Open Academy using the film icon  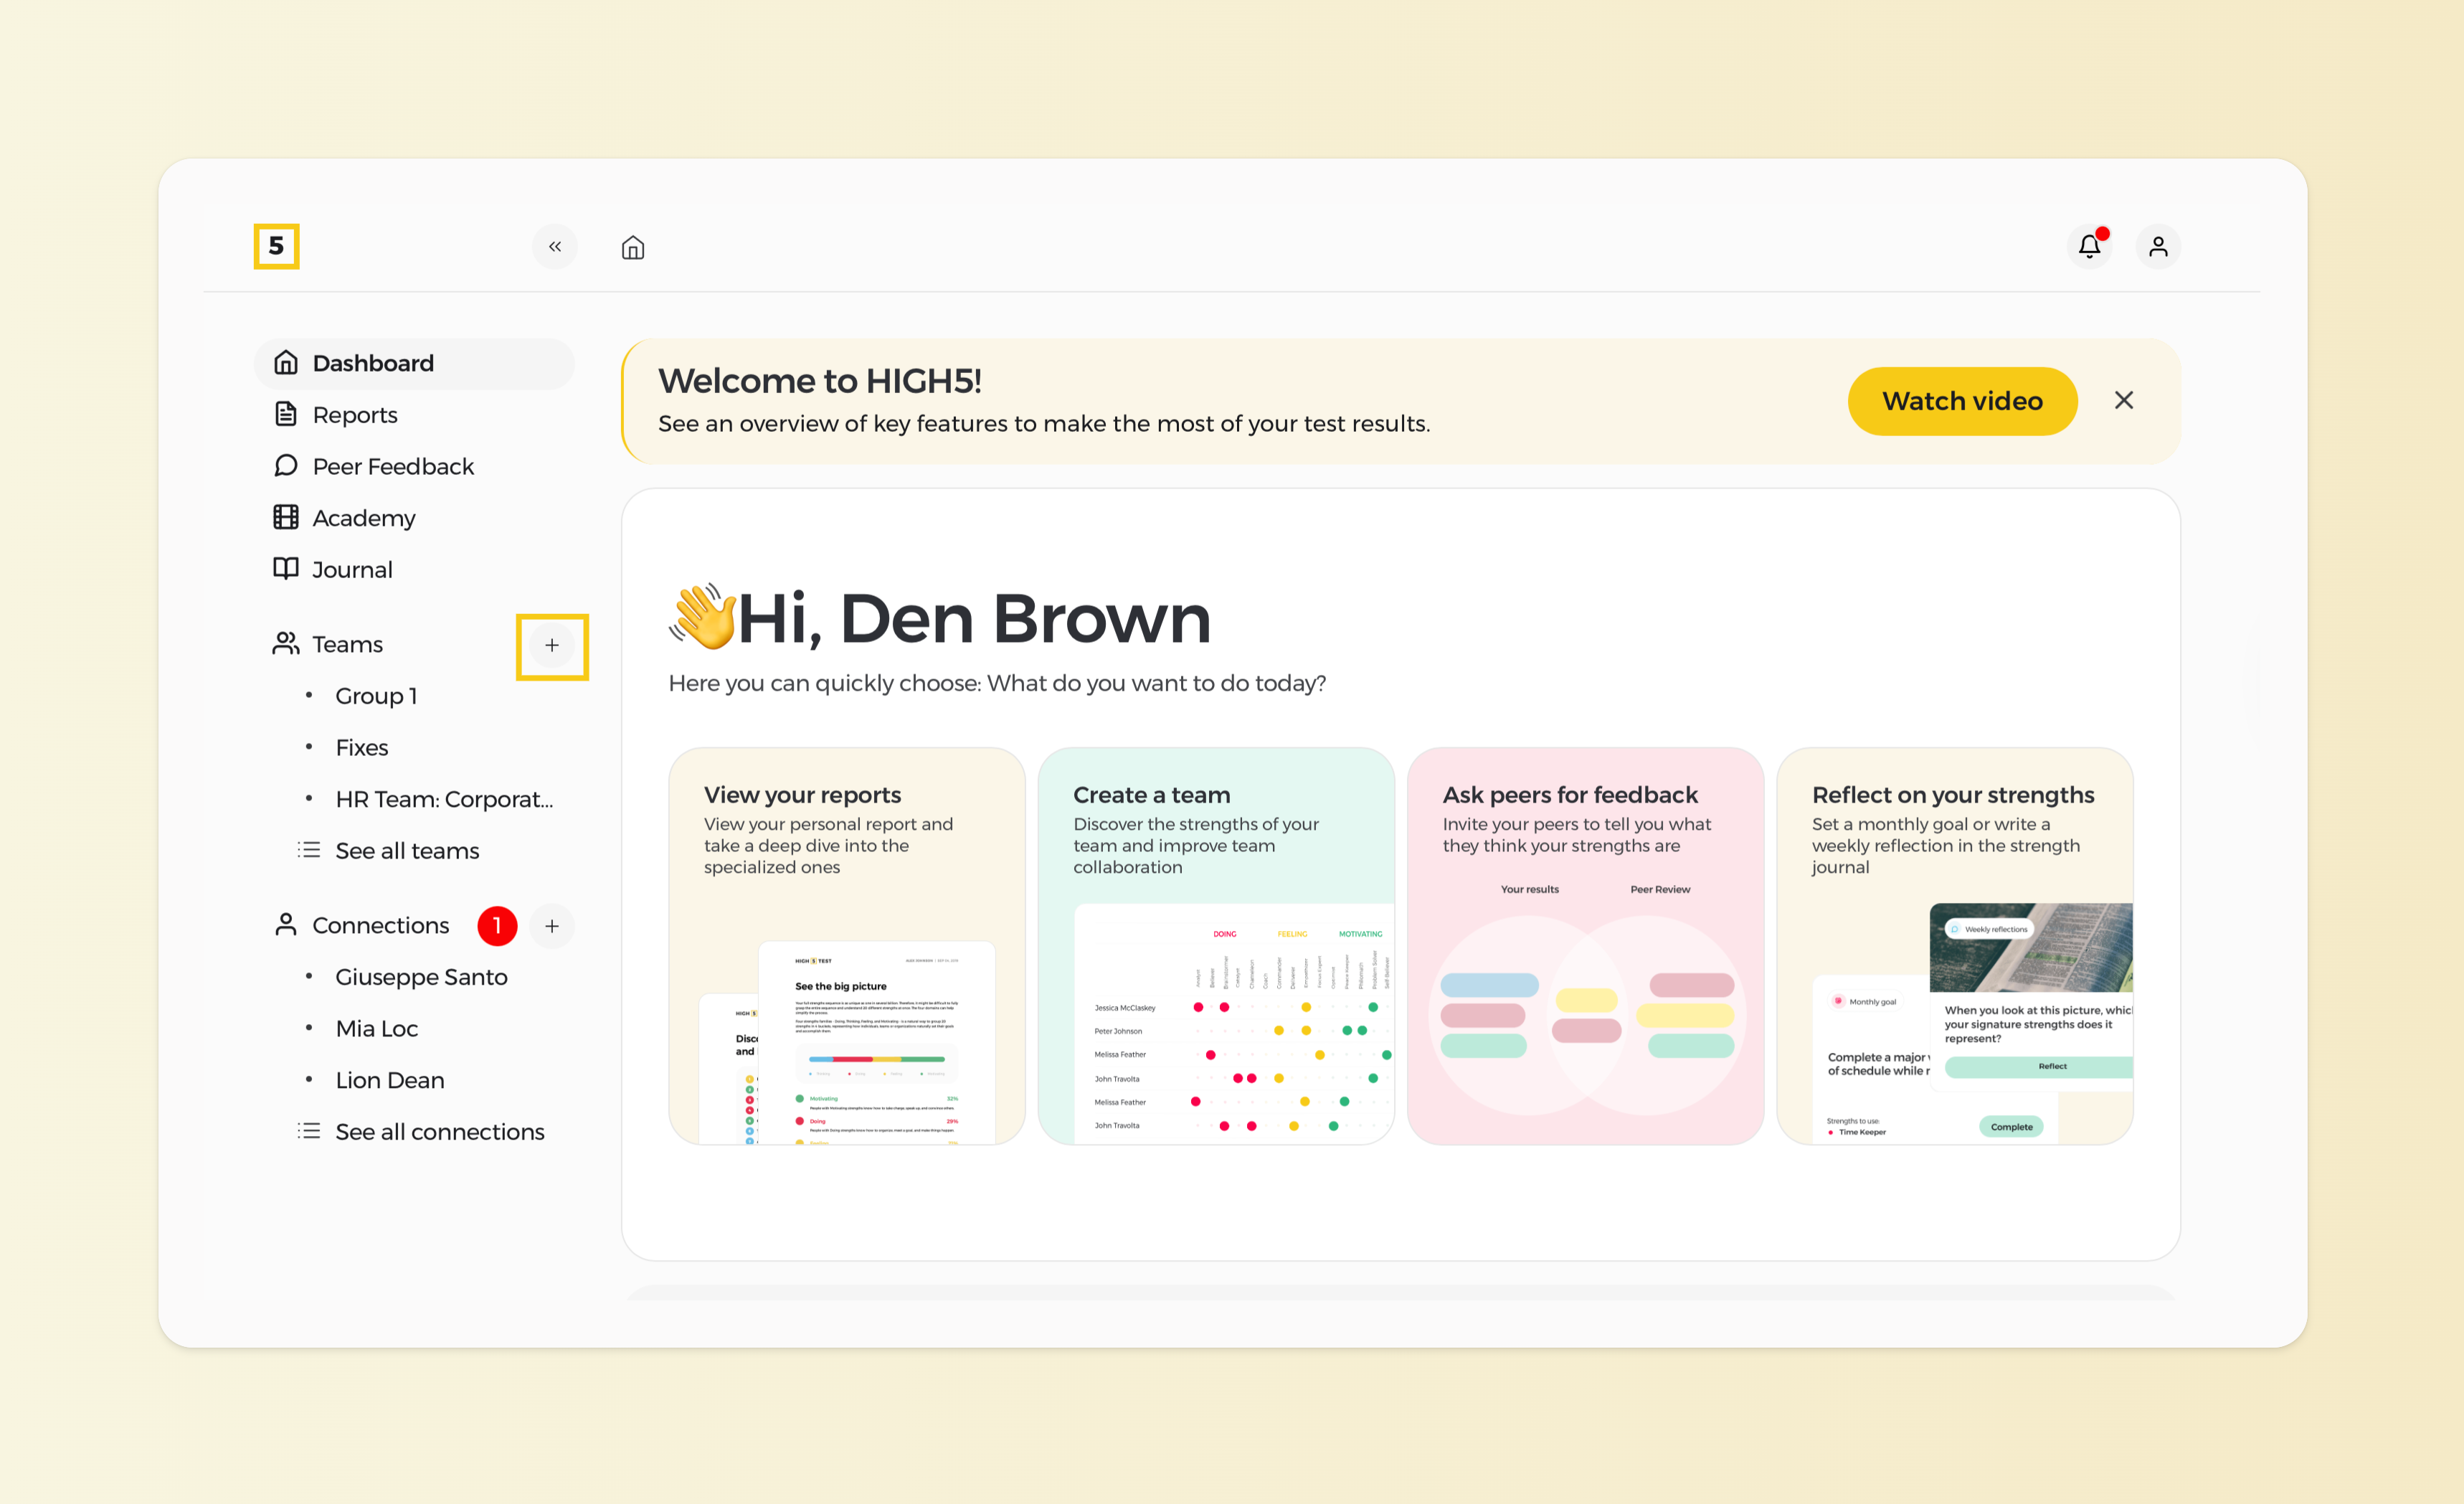click(x=287, y=517)
